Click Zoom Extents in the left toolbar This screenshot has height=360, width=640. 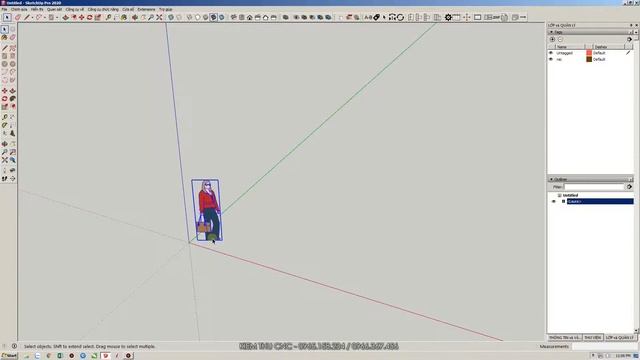point(4,160)
